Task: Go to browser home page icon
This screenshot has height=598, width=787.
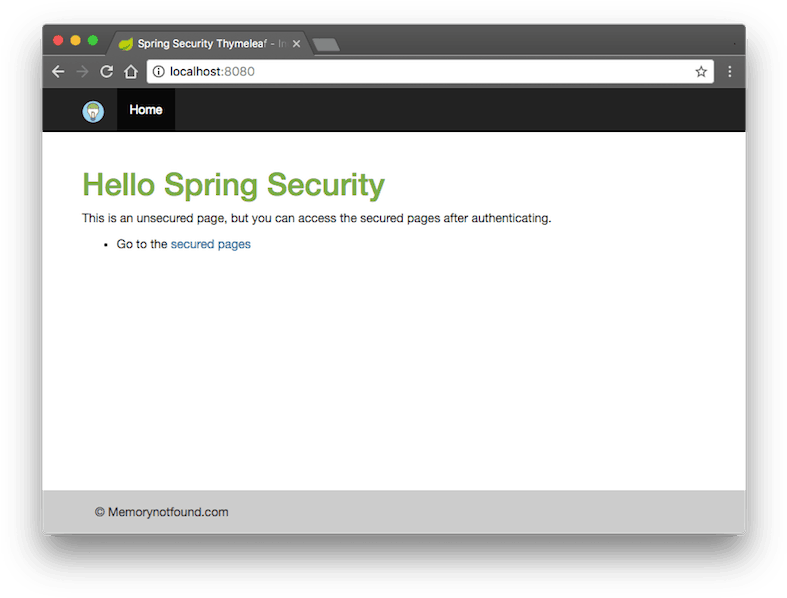Action: [x=131, y=72]
